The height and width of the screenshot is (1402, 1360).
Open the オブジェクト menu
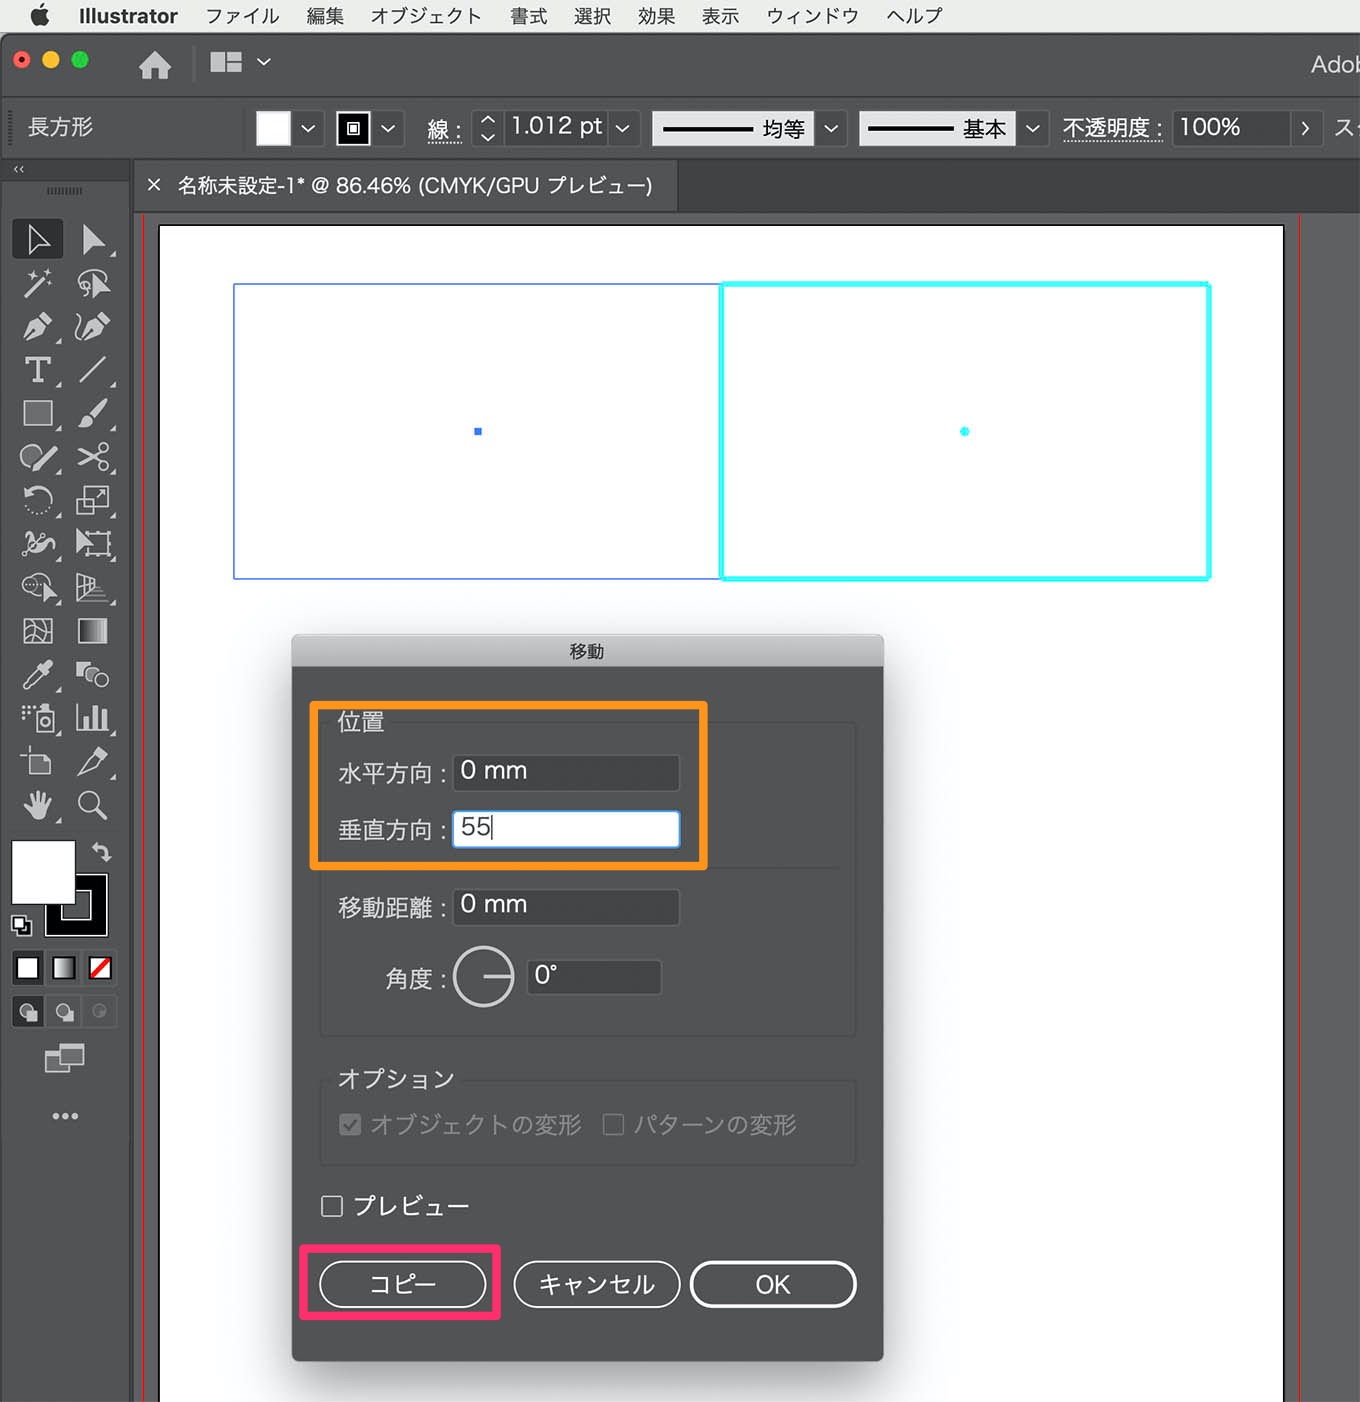(x=426, y=16)
